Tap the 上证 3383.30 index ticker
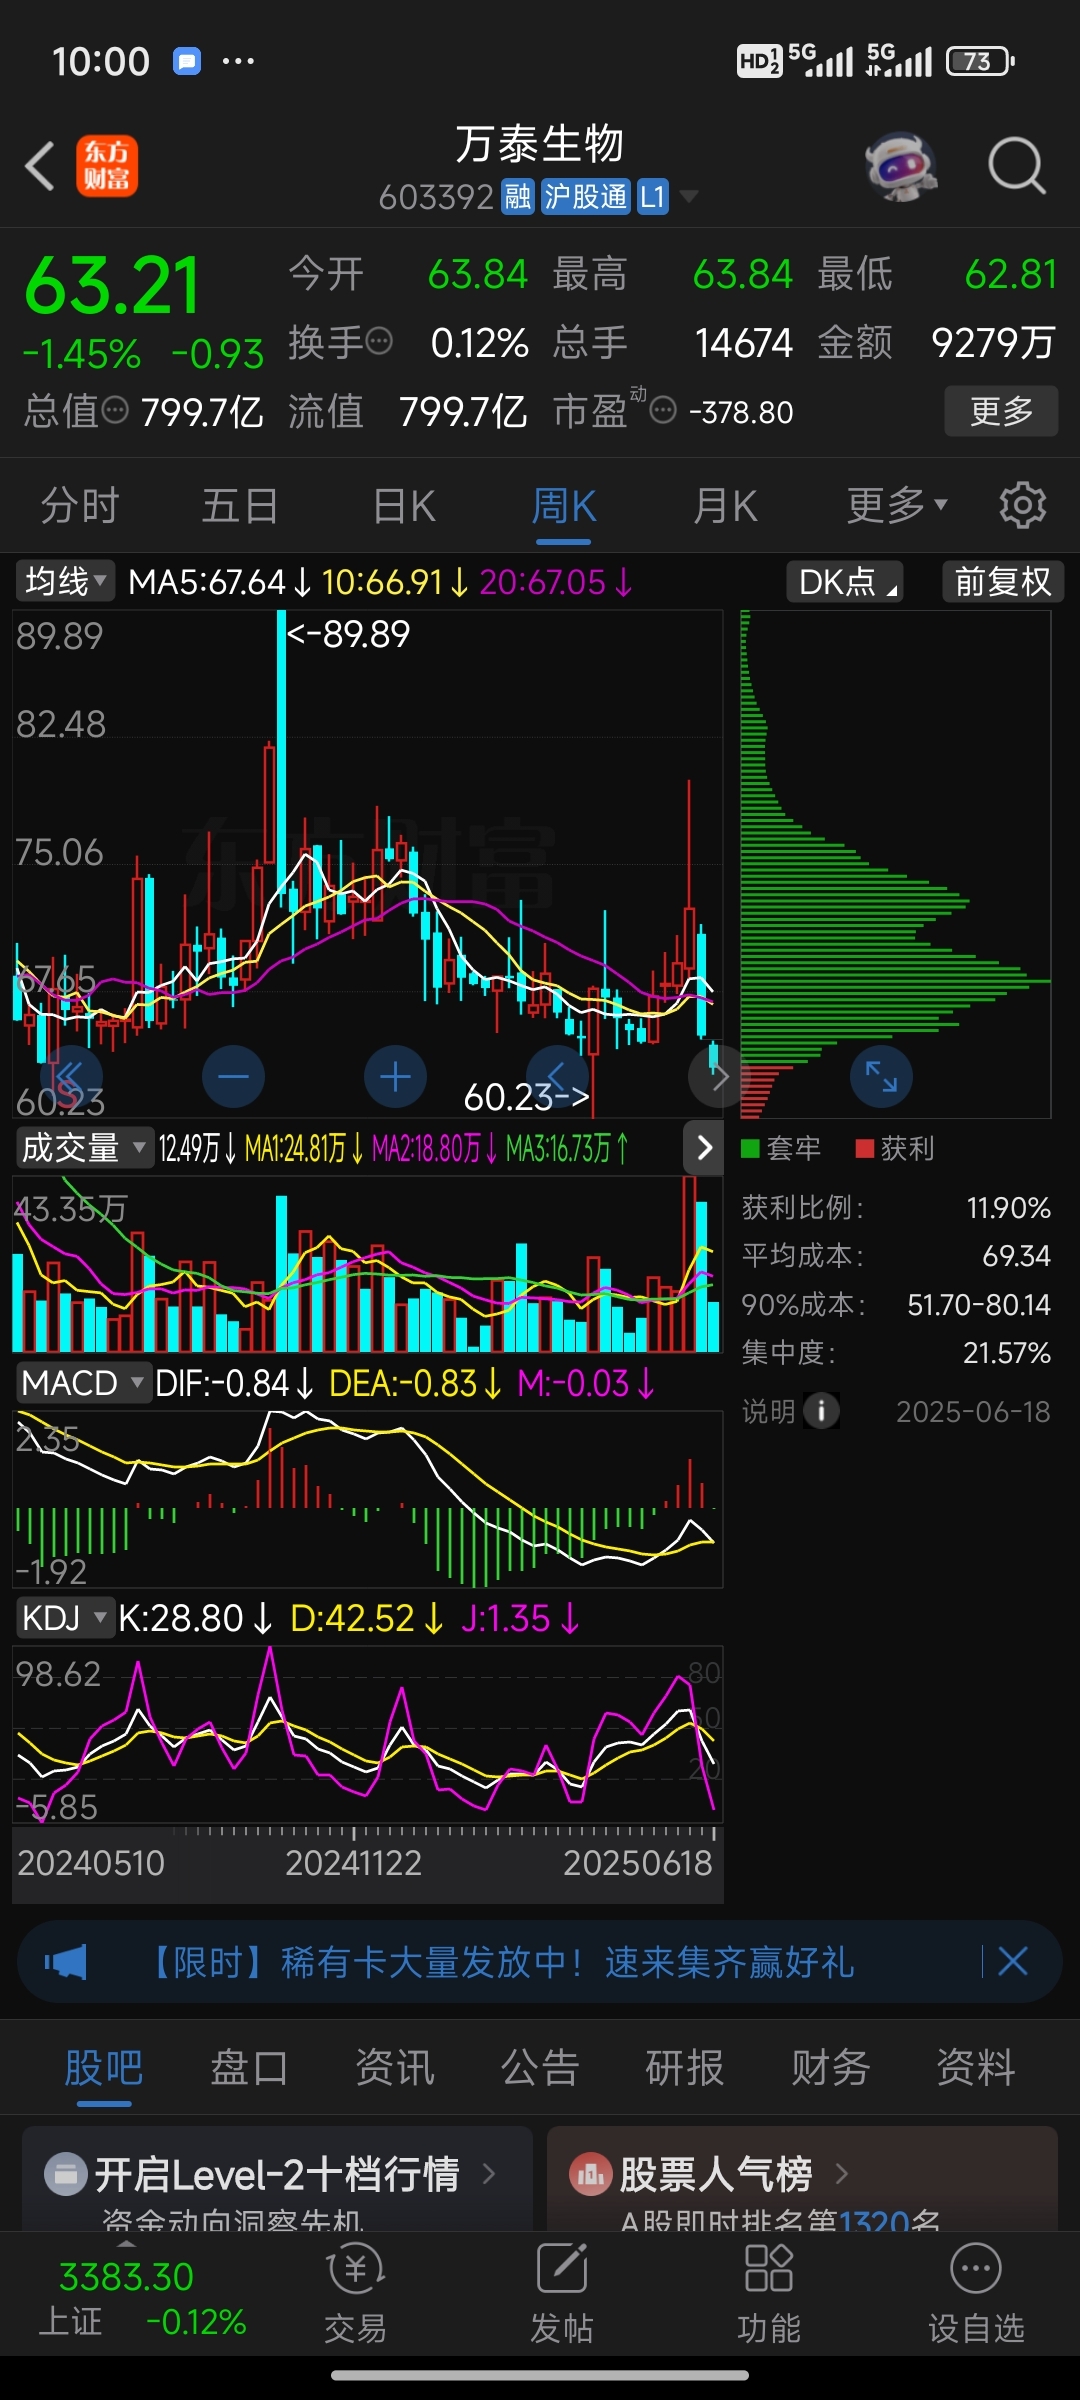This screenshot has width=1080, height=2400. click(142, 2298)
